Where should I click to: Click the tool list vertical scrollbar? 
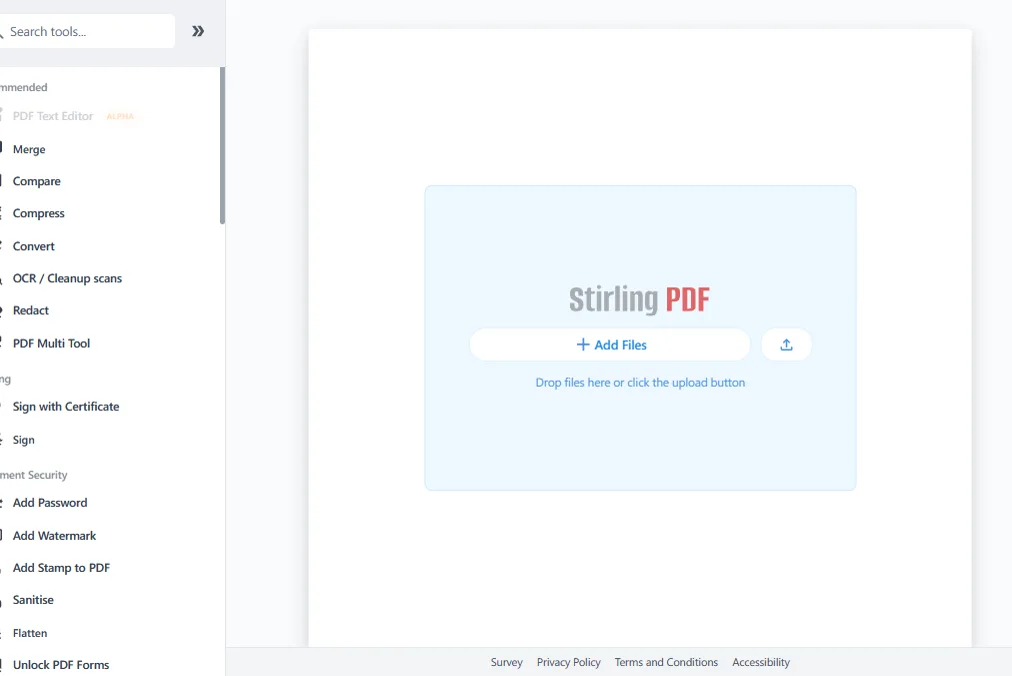tap(223, 146)
